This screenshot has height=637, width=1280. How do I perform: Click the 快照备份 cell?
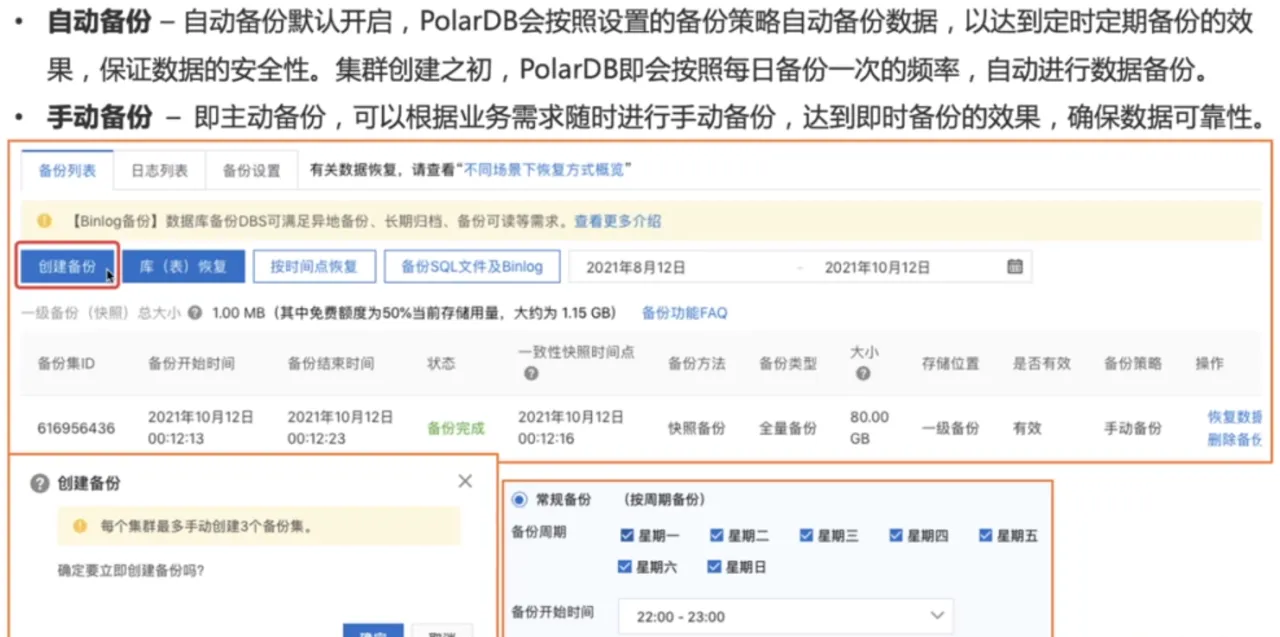(x=697, y=428)
